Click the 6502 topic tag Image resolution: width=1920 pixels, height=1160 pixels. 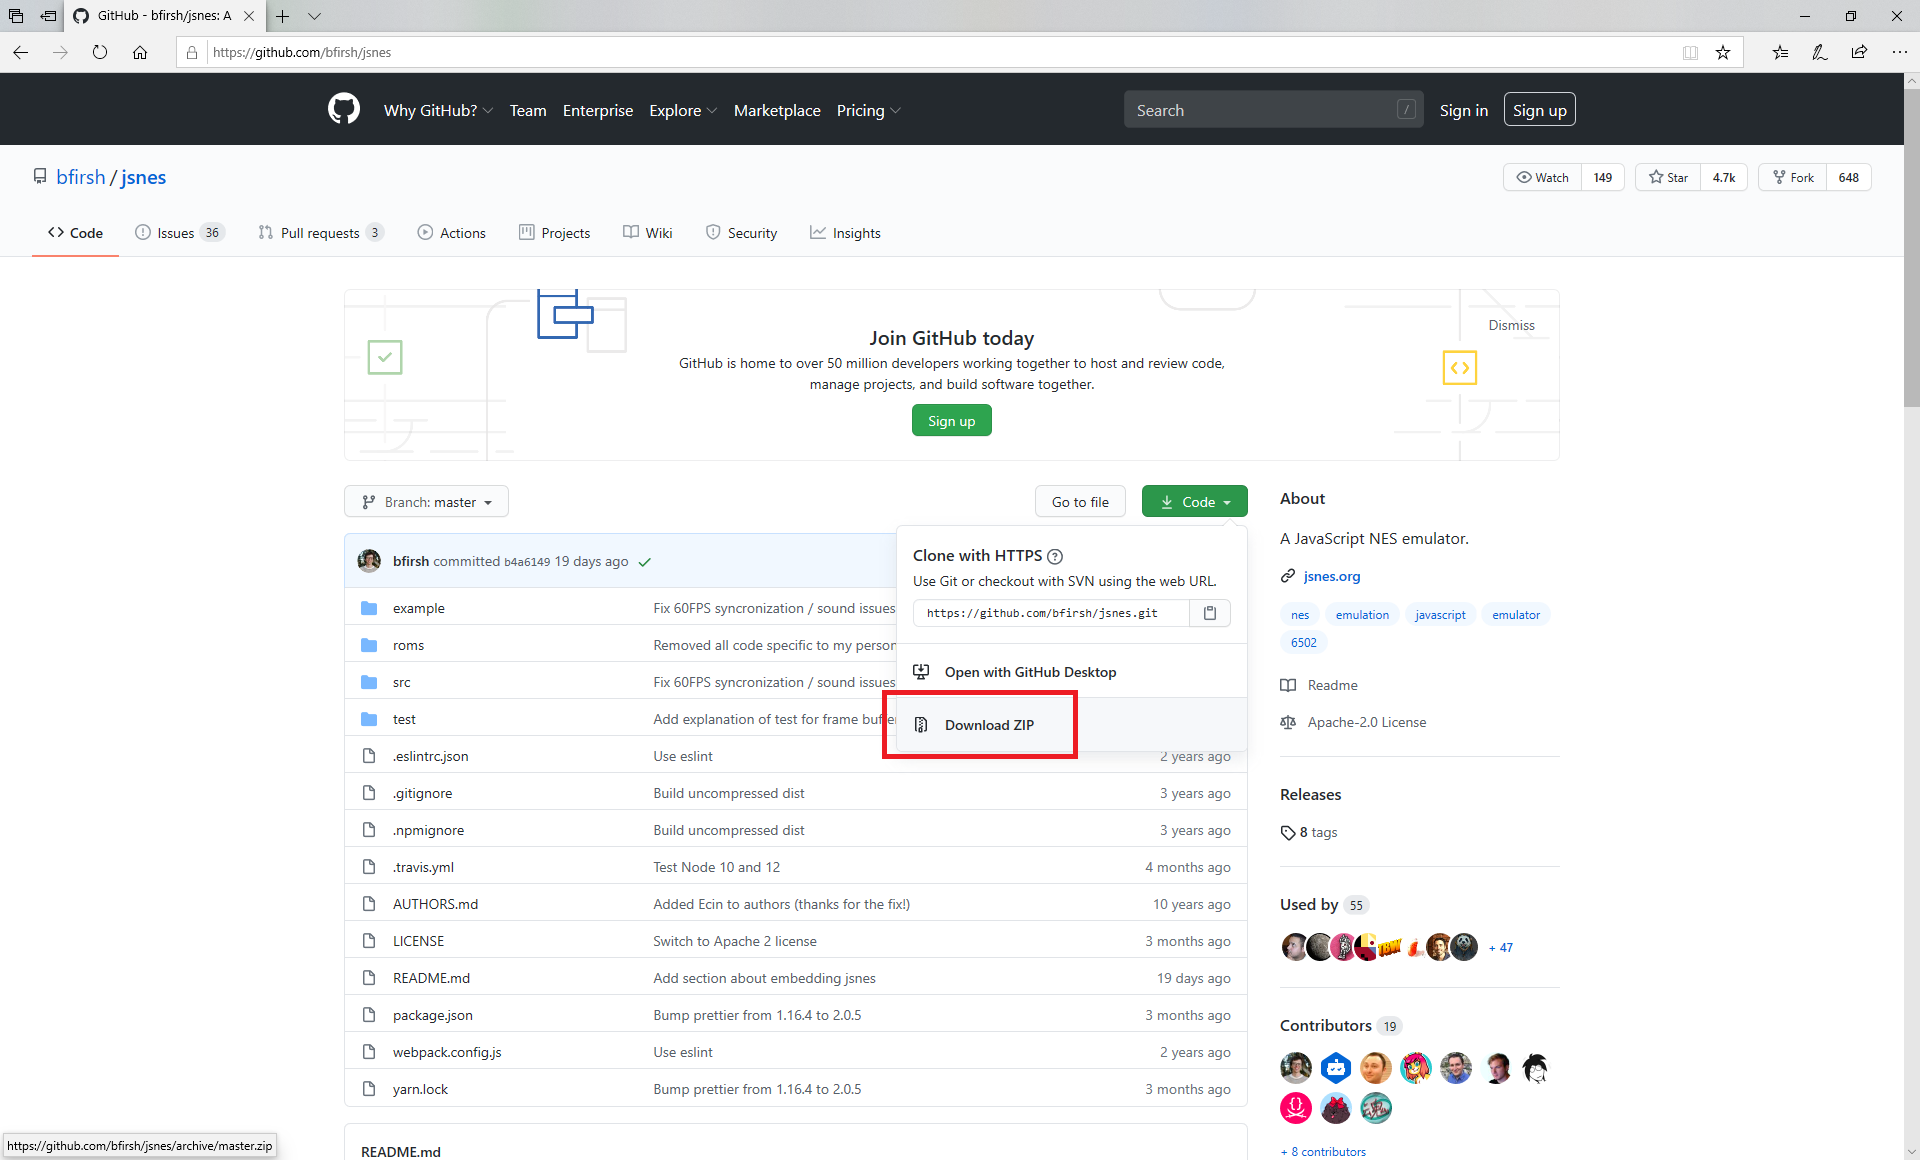[1303, 643]
